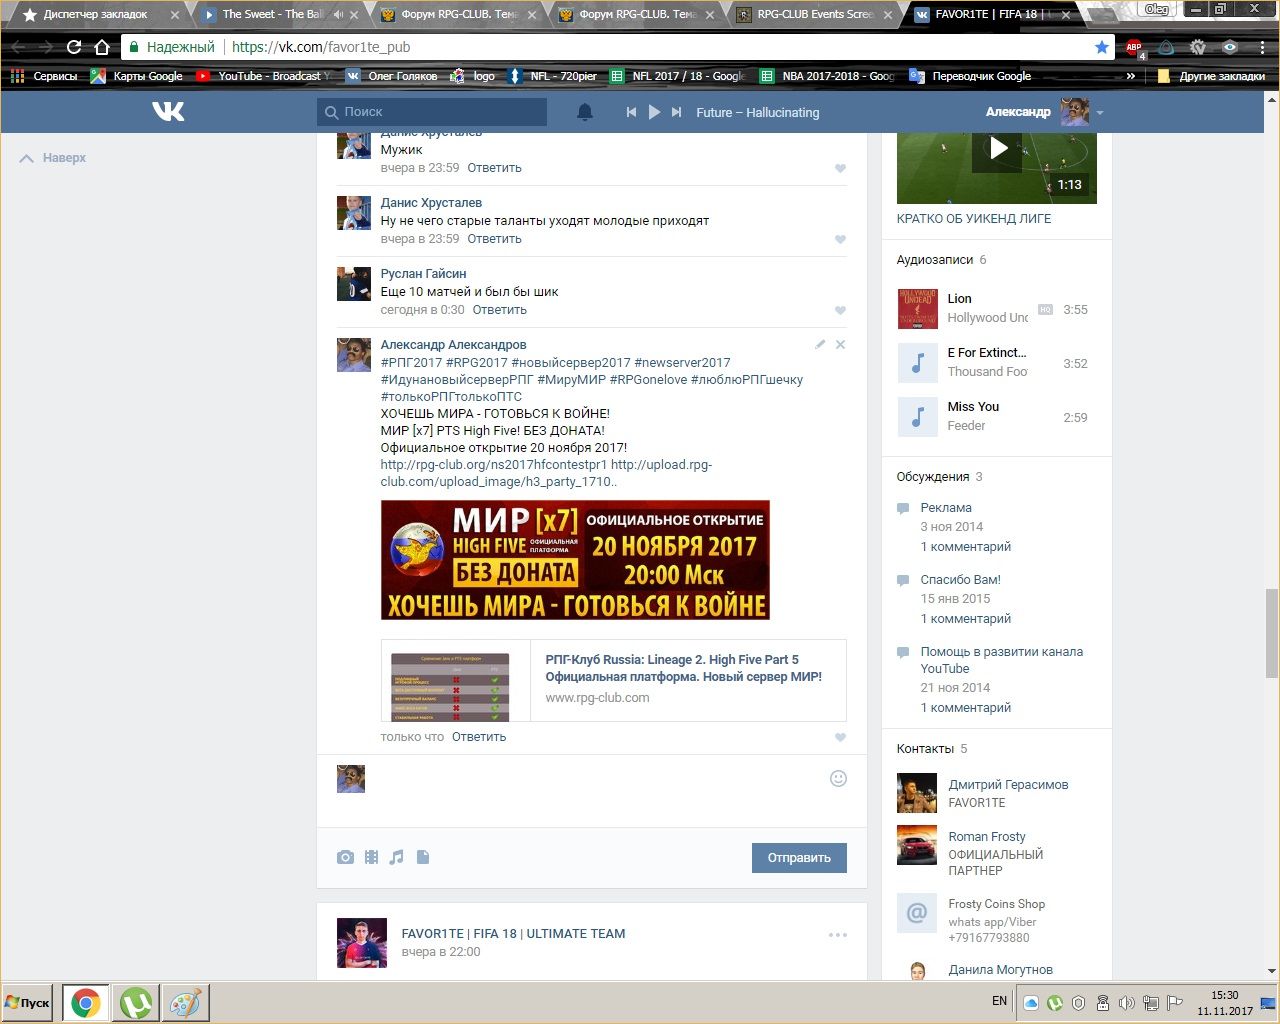Edit Александр Александров's comment with pencil icon
The width and height of the screenshot is (1280, 1024).
820,344
